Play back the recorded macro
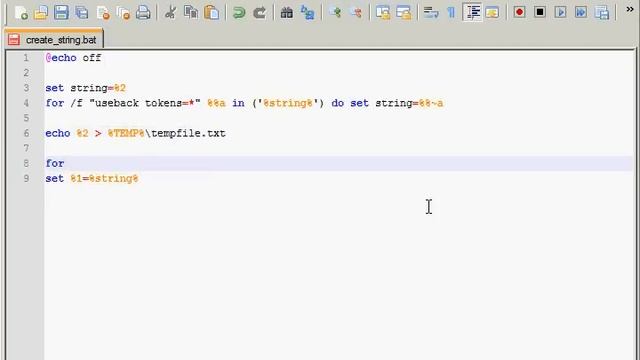 560,13
